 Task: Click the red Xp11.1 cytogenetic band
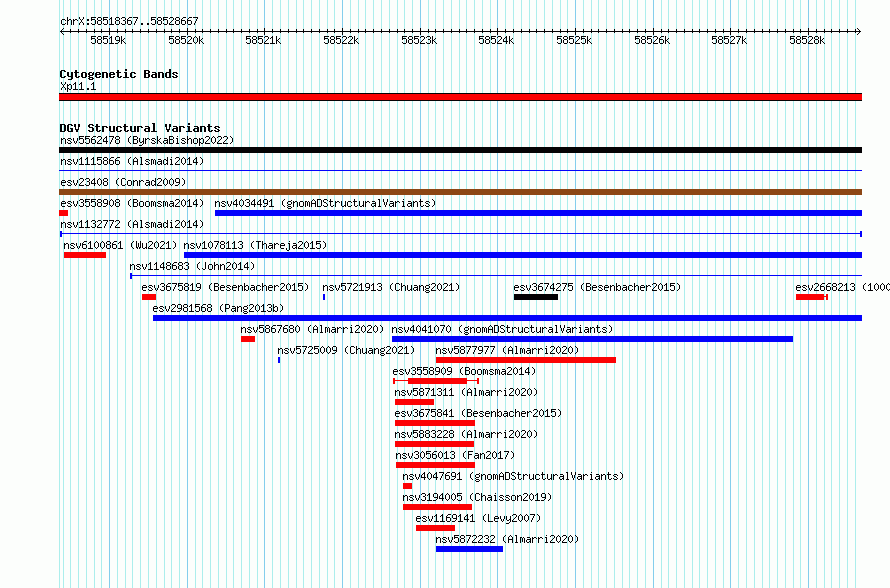[460, 97]
